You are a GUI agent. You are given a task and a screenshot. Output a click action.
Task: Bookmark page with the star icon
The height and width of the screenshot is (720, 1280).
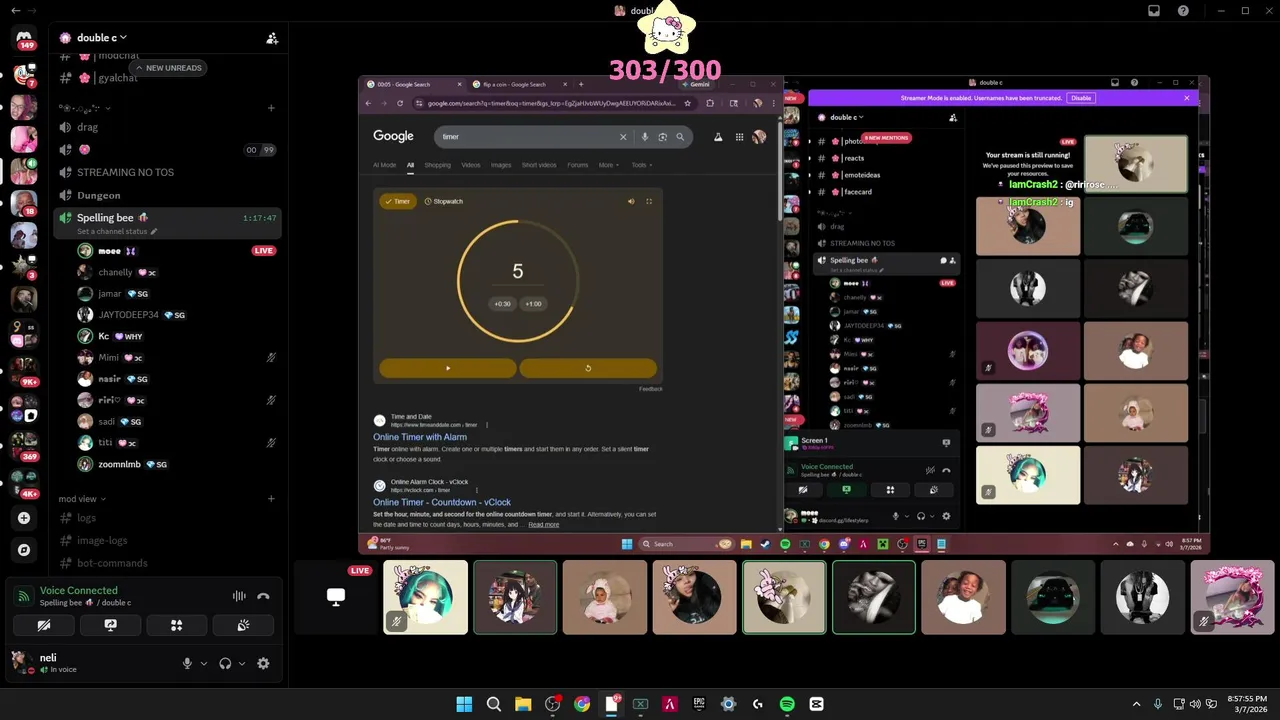coord(688,103)
